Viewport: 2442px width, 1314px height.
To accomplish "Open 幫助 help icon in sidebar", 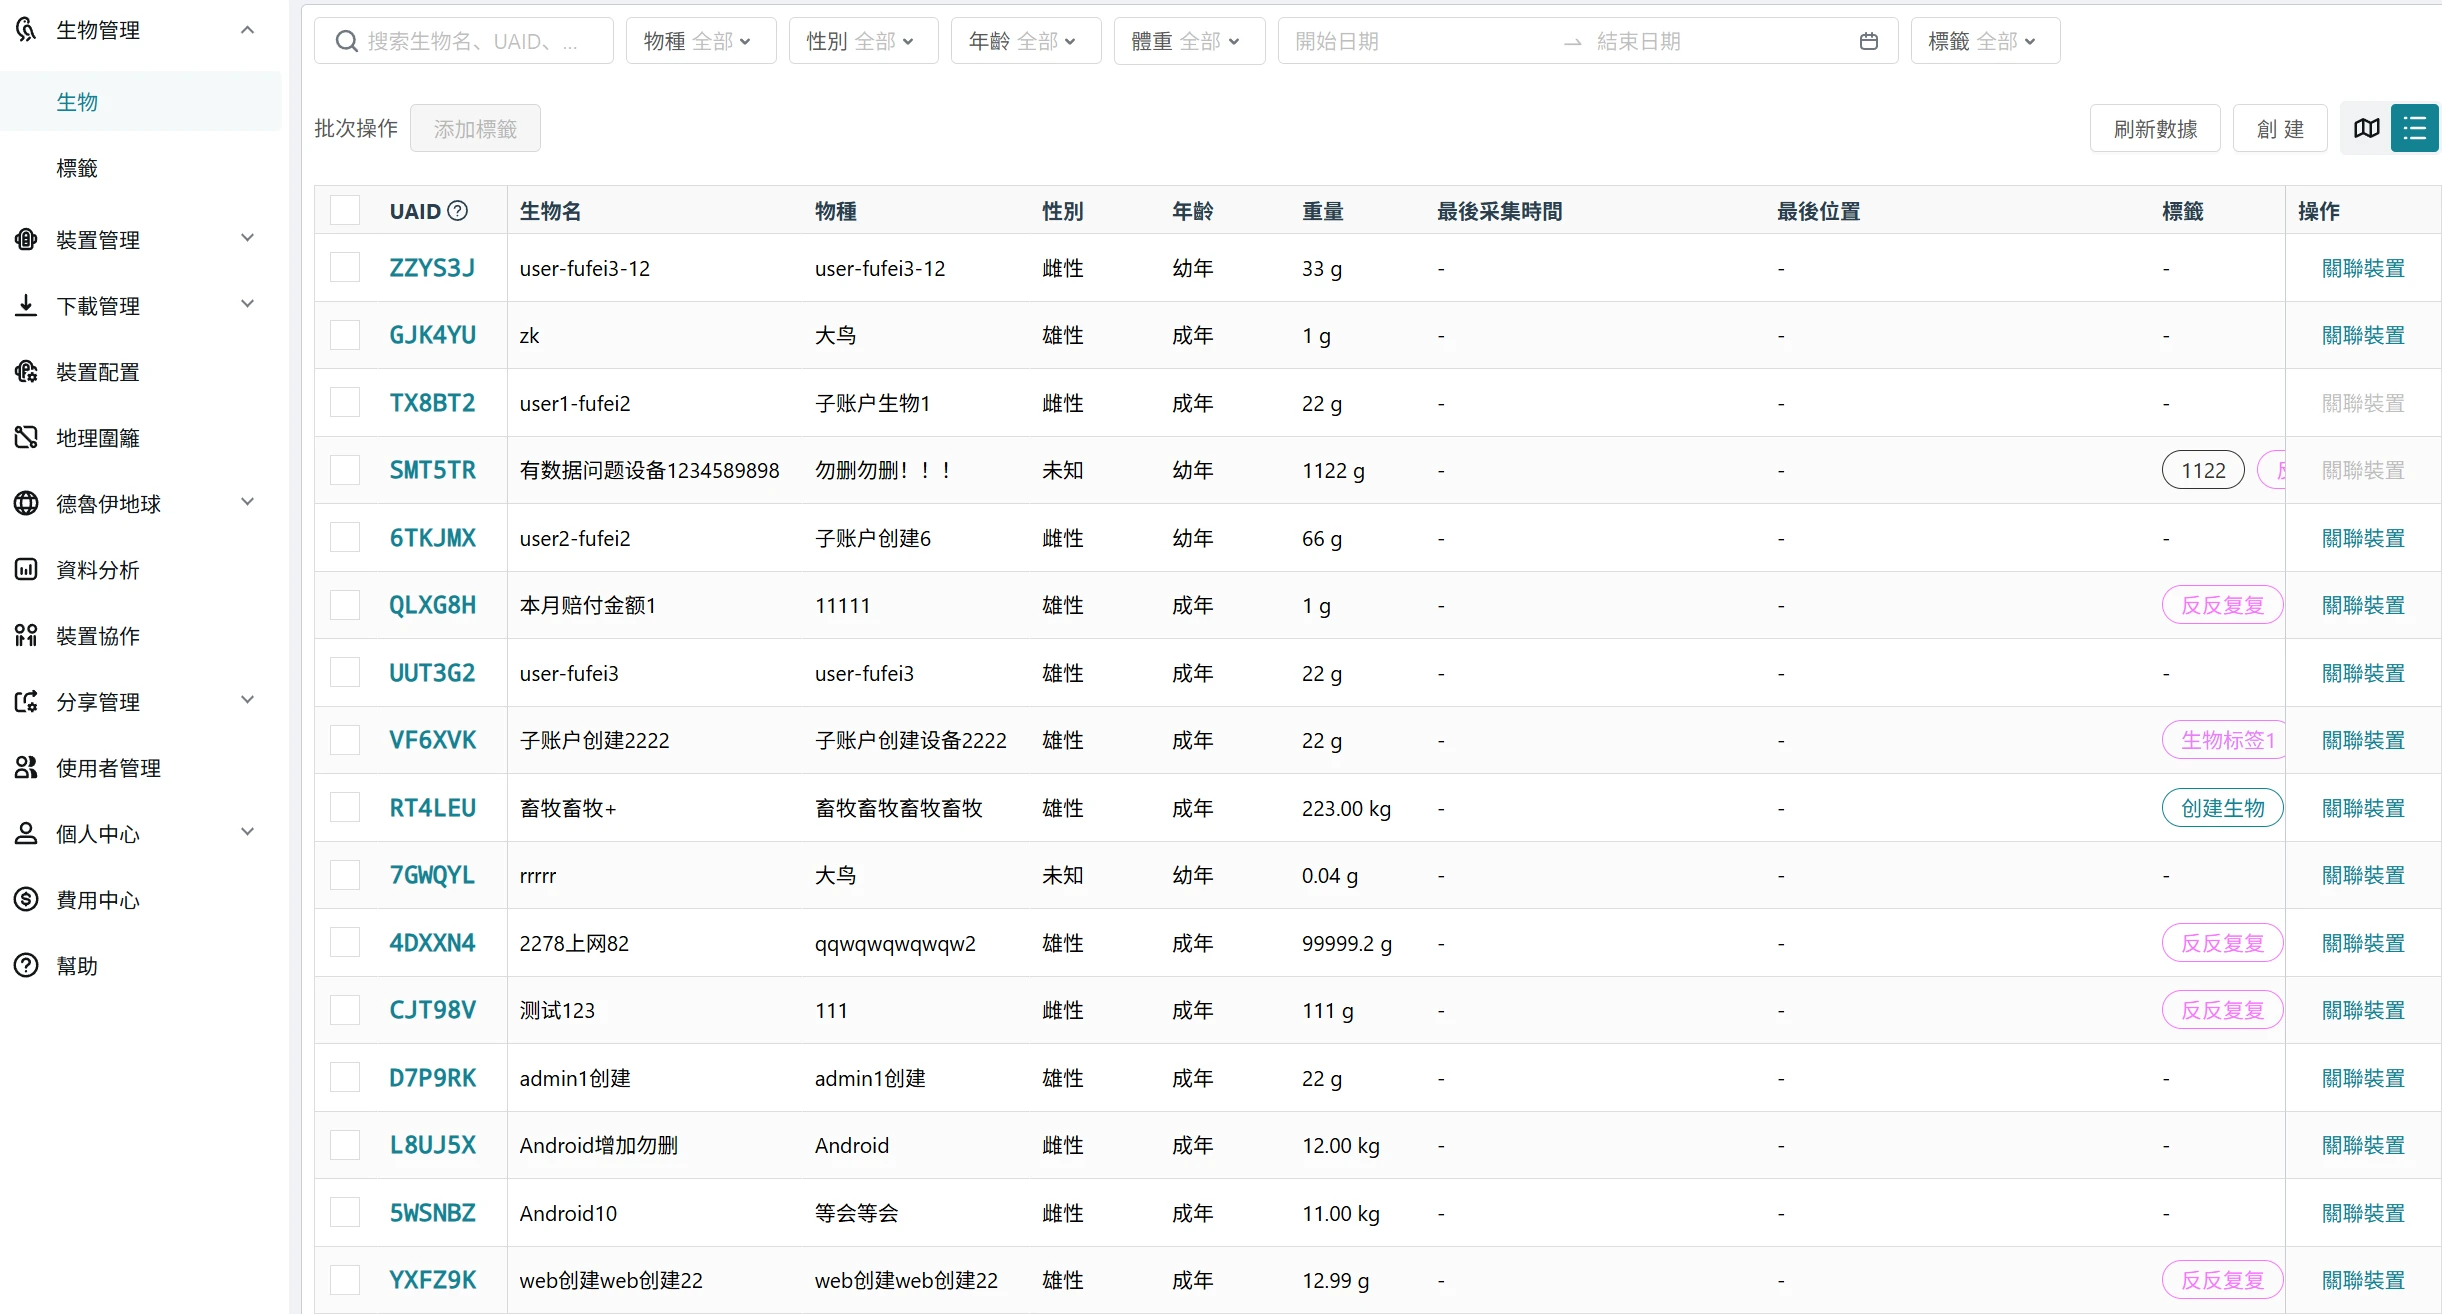I will pyautogui.click(x=27, y=966).
